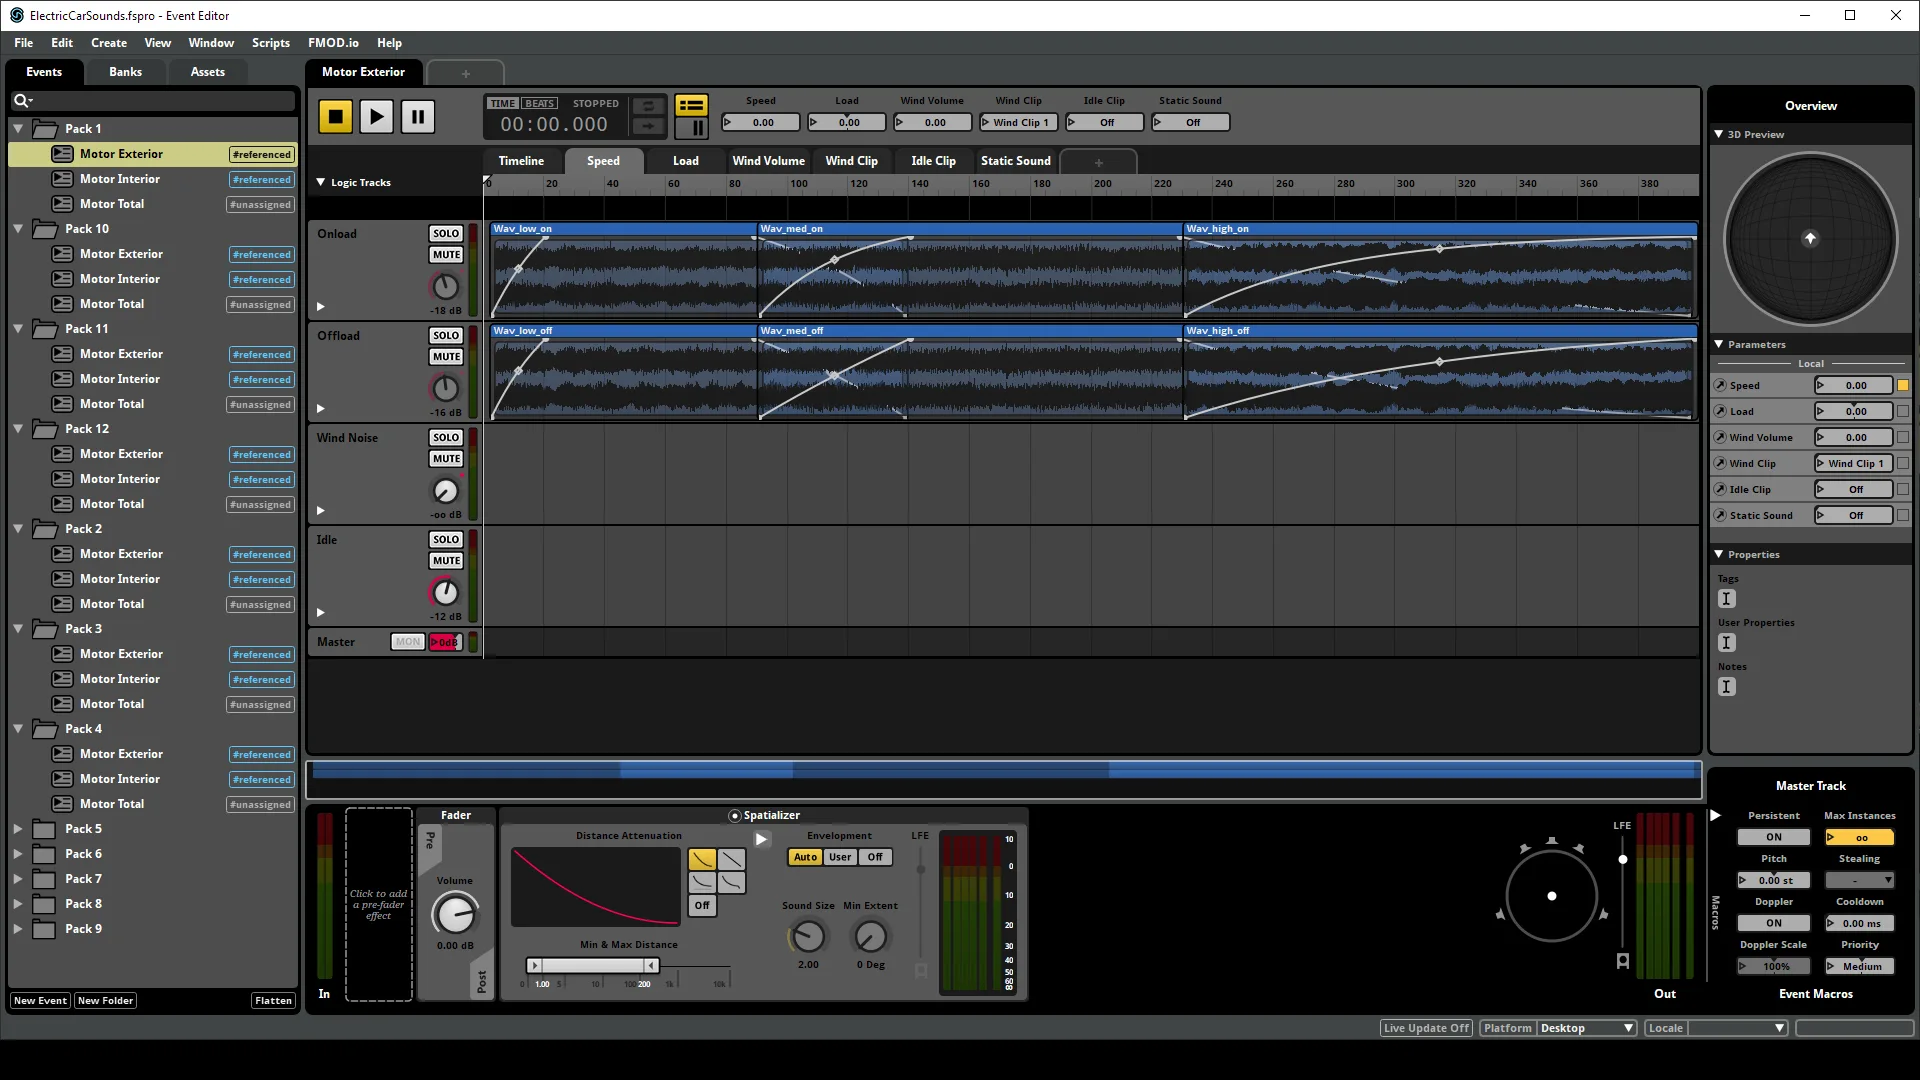The width and height of the screenshot is (1920, 1080).
Task: Click the search magnifier icon in Events
Action: (20, 100)
